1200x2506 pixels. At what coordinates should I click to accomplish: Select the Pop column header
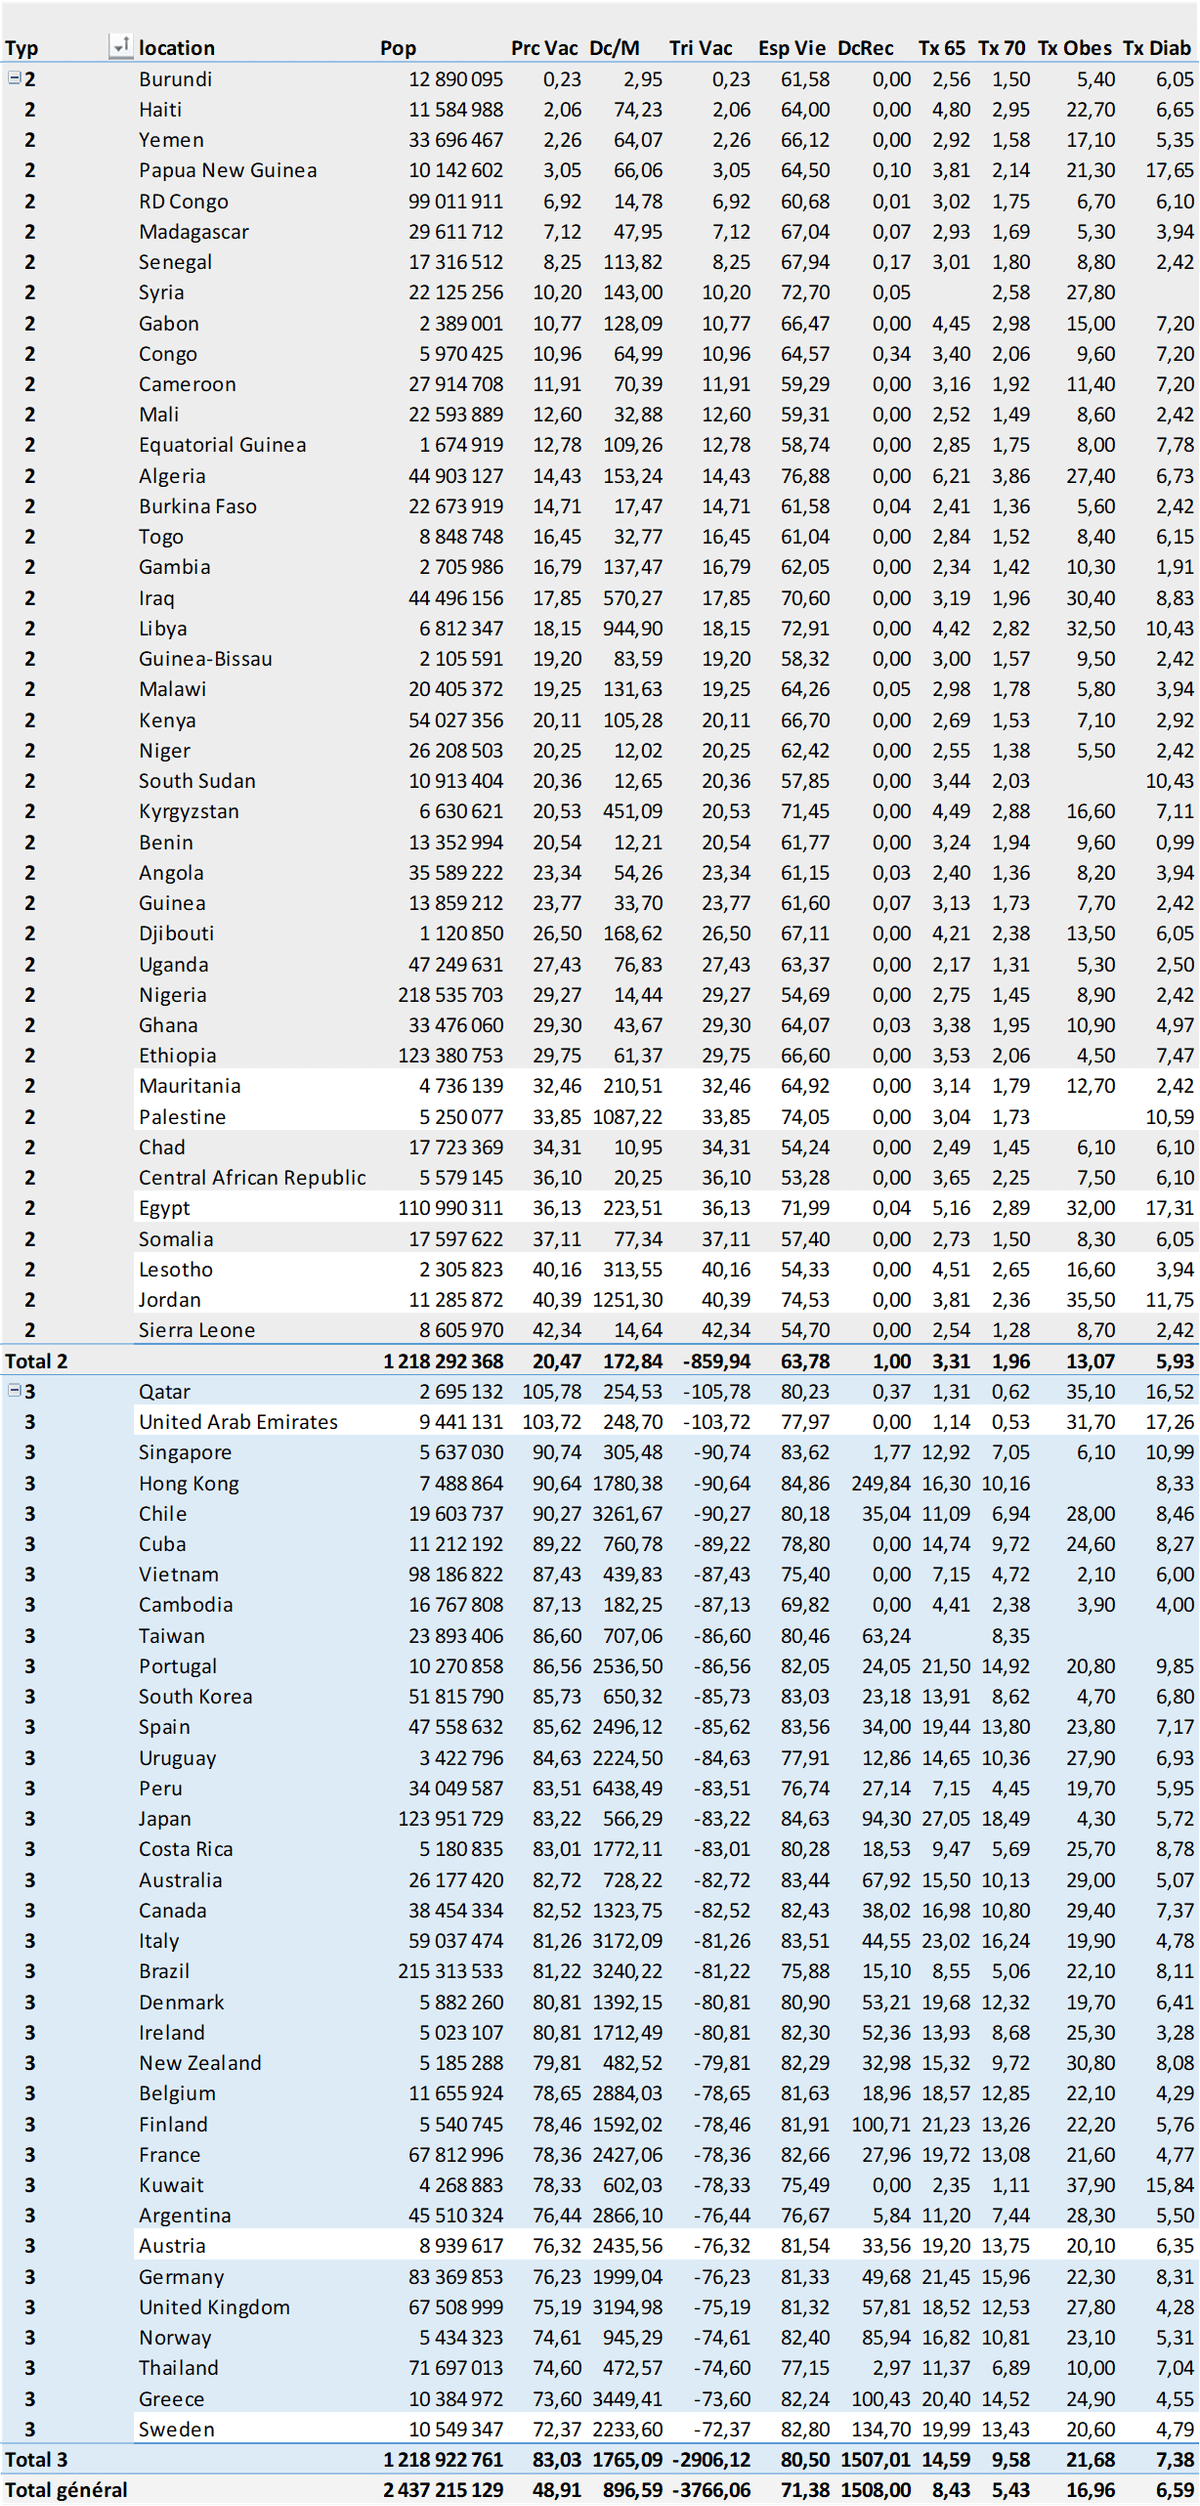point(398,48)
